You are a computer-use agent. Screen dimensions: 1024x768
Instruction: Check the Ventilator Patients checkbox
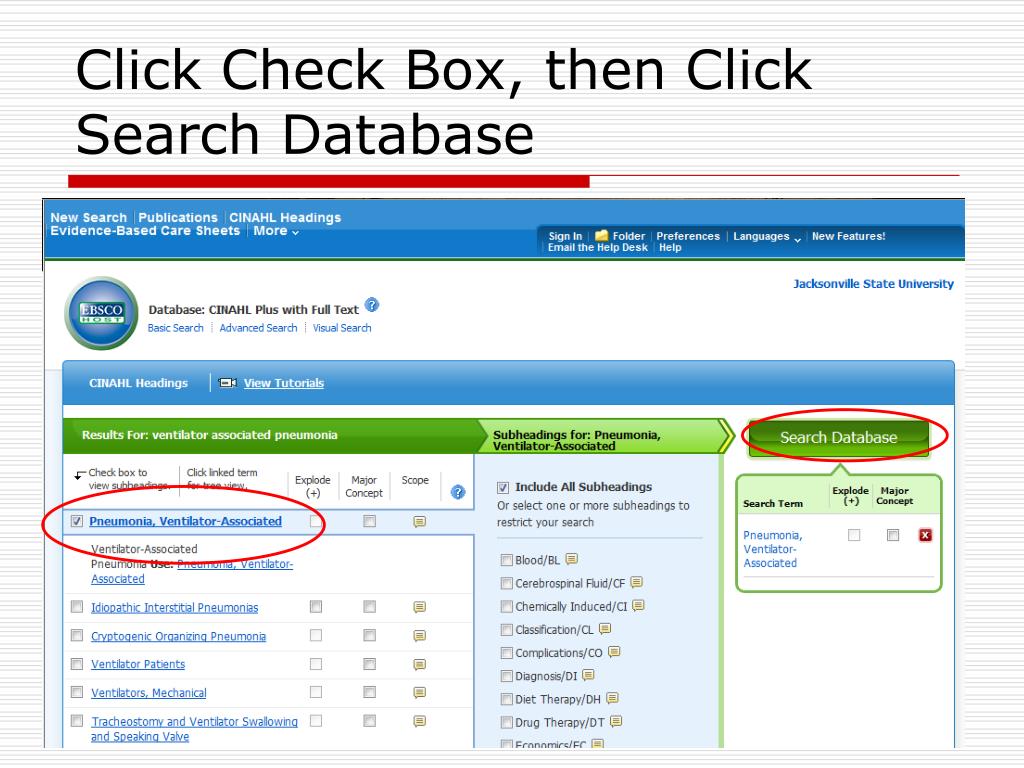coord(77,664)
